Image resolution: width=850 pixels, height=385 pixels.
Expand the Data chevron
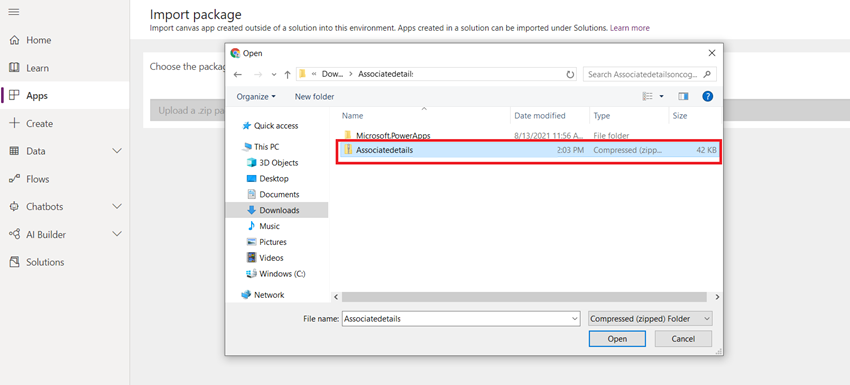[x=117, y=151]
